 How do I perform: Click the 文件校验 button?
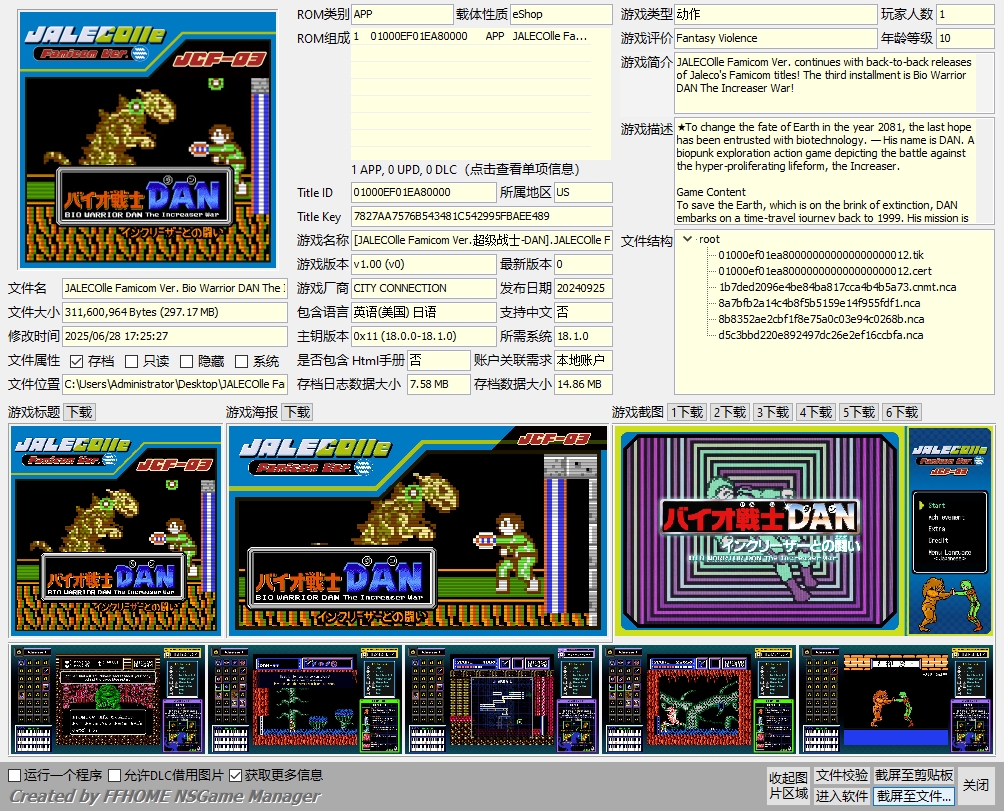[x=841, y=776]
